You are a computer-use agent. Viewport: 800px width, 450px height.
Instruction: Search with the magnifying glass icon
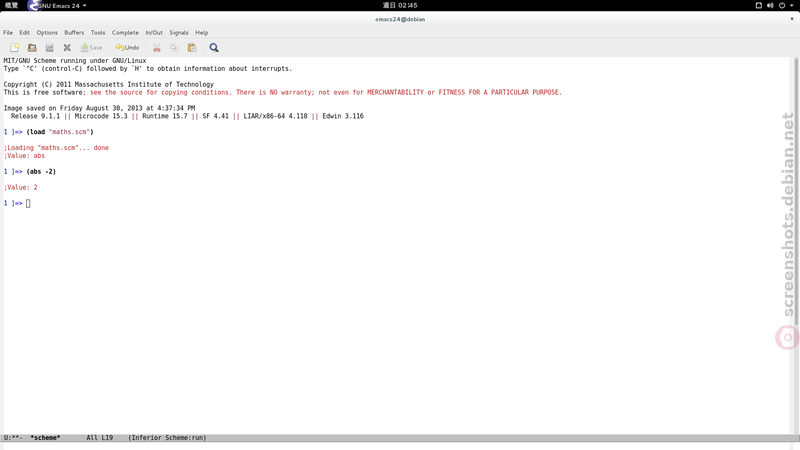click(x=214, y=47)
